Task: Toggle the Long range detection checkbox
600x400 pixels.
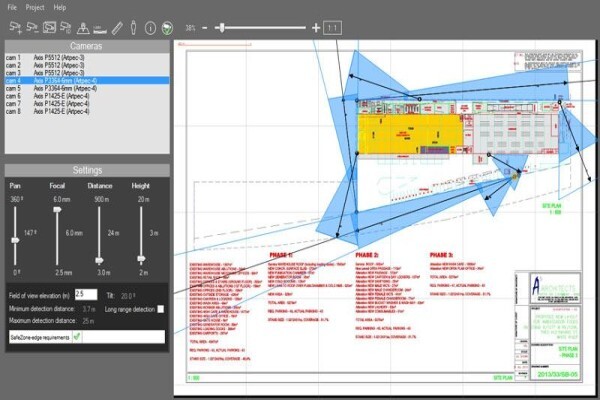Action: pos(161,309)
